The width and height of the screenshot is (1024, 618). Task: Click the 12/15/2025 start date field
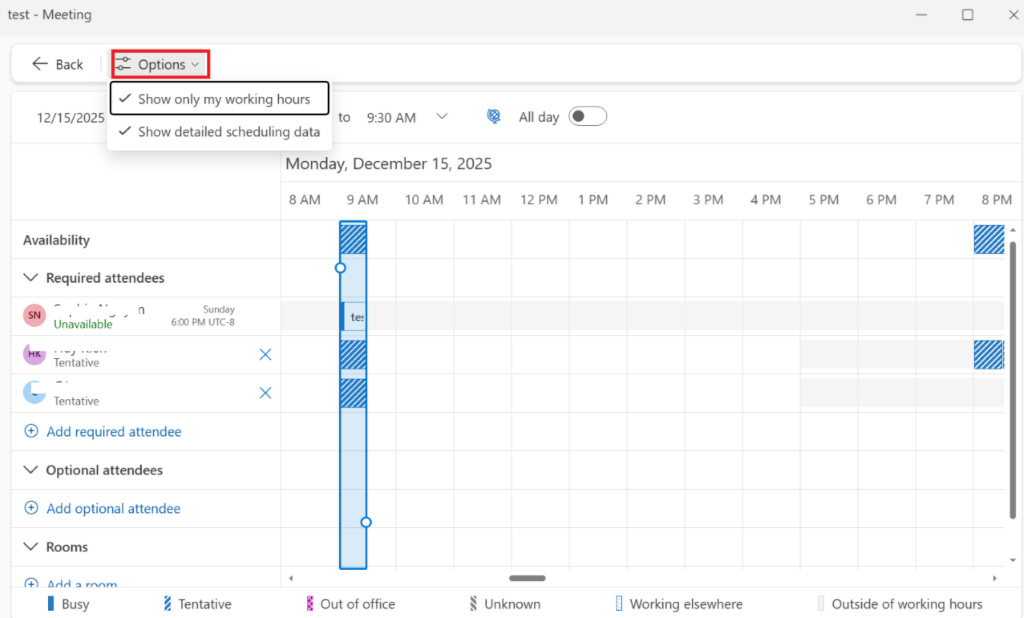pos(71,118)
